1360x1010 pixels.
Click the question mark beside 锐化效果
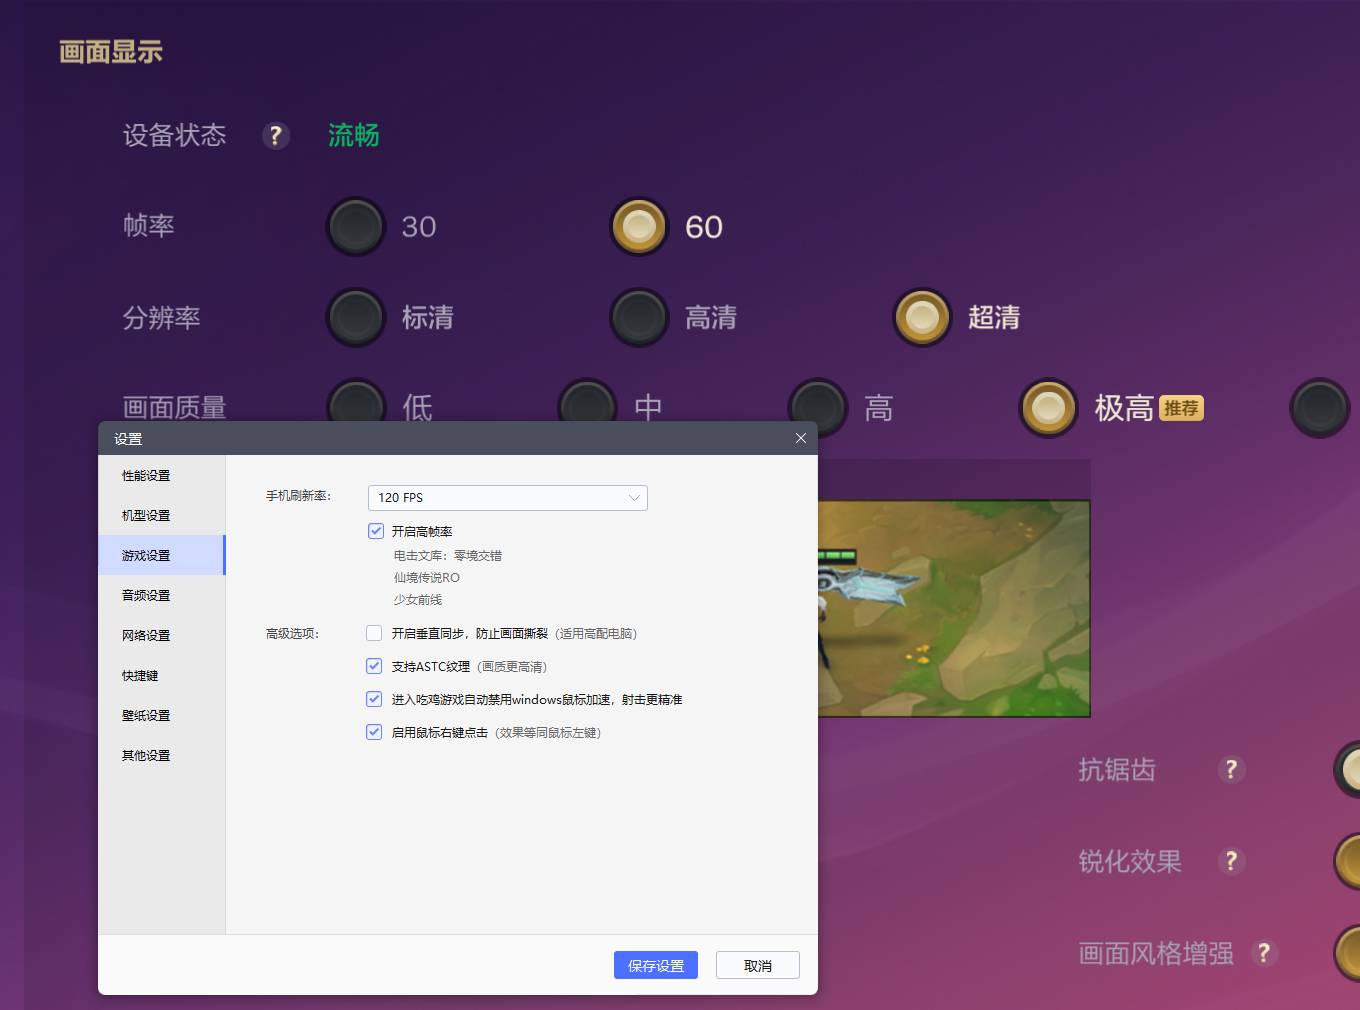(1231, 861)
